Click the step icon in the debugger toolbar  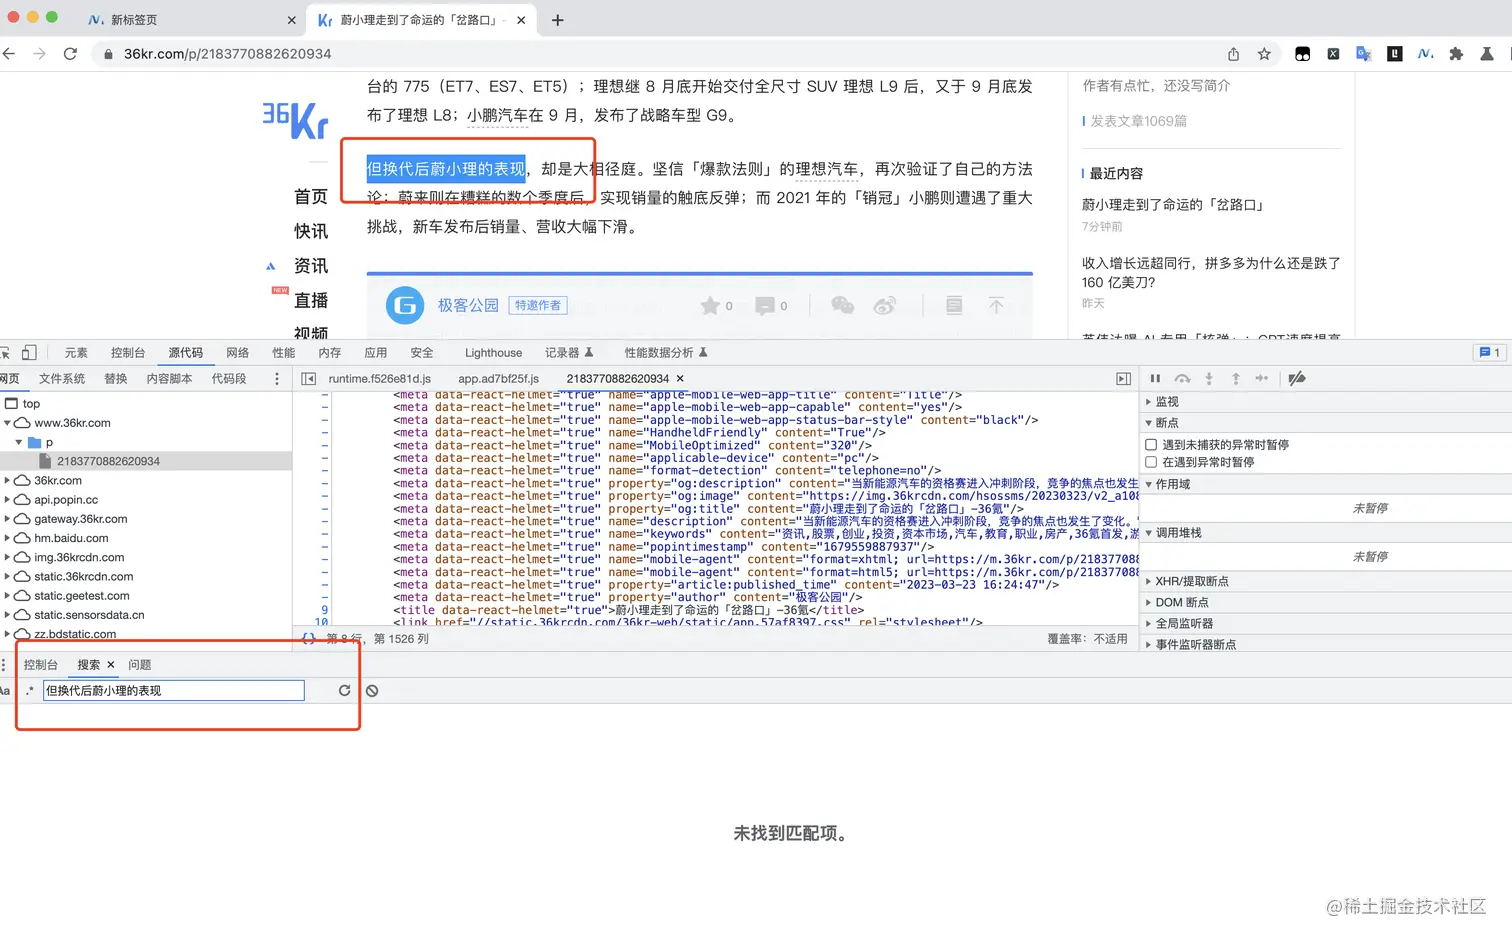pyautogui.click(x=1262, y=378)
